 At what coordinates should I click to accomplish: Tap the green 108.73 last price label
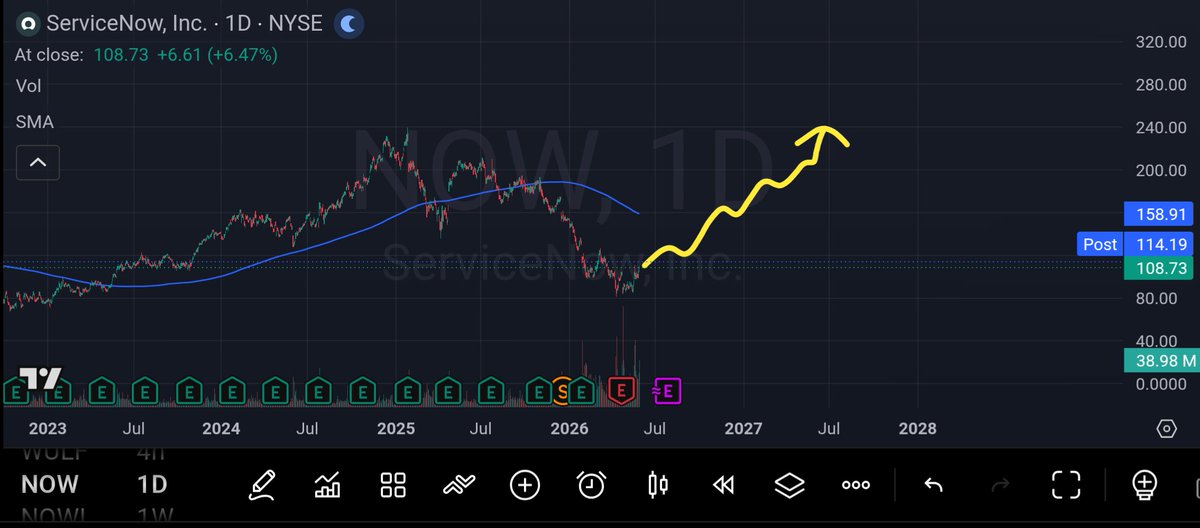[1159, 268]
